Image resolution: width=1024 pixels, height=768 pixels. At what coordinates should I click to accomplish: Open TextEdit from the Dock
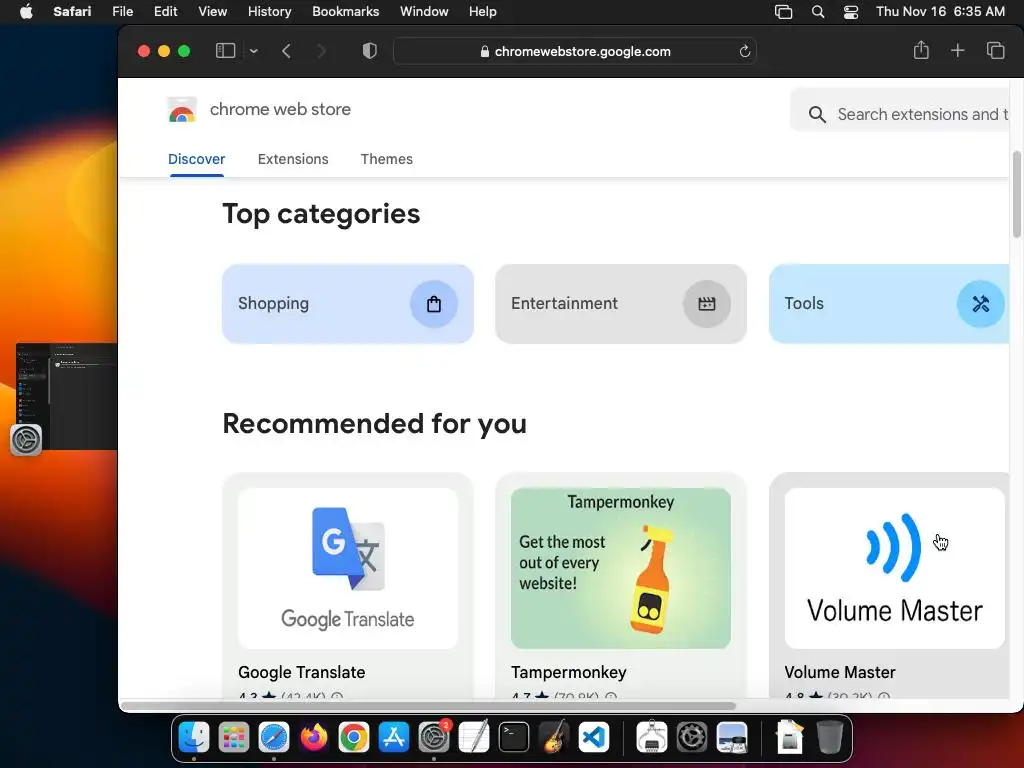coord(474,737)
